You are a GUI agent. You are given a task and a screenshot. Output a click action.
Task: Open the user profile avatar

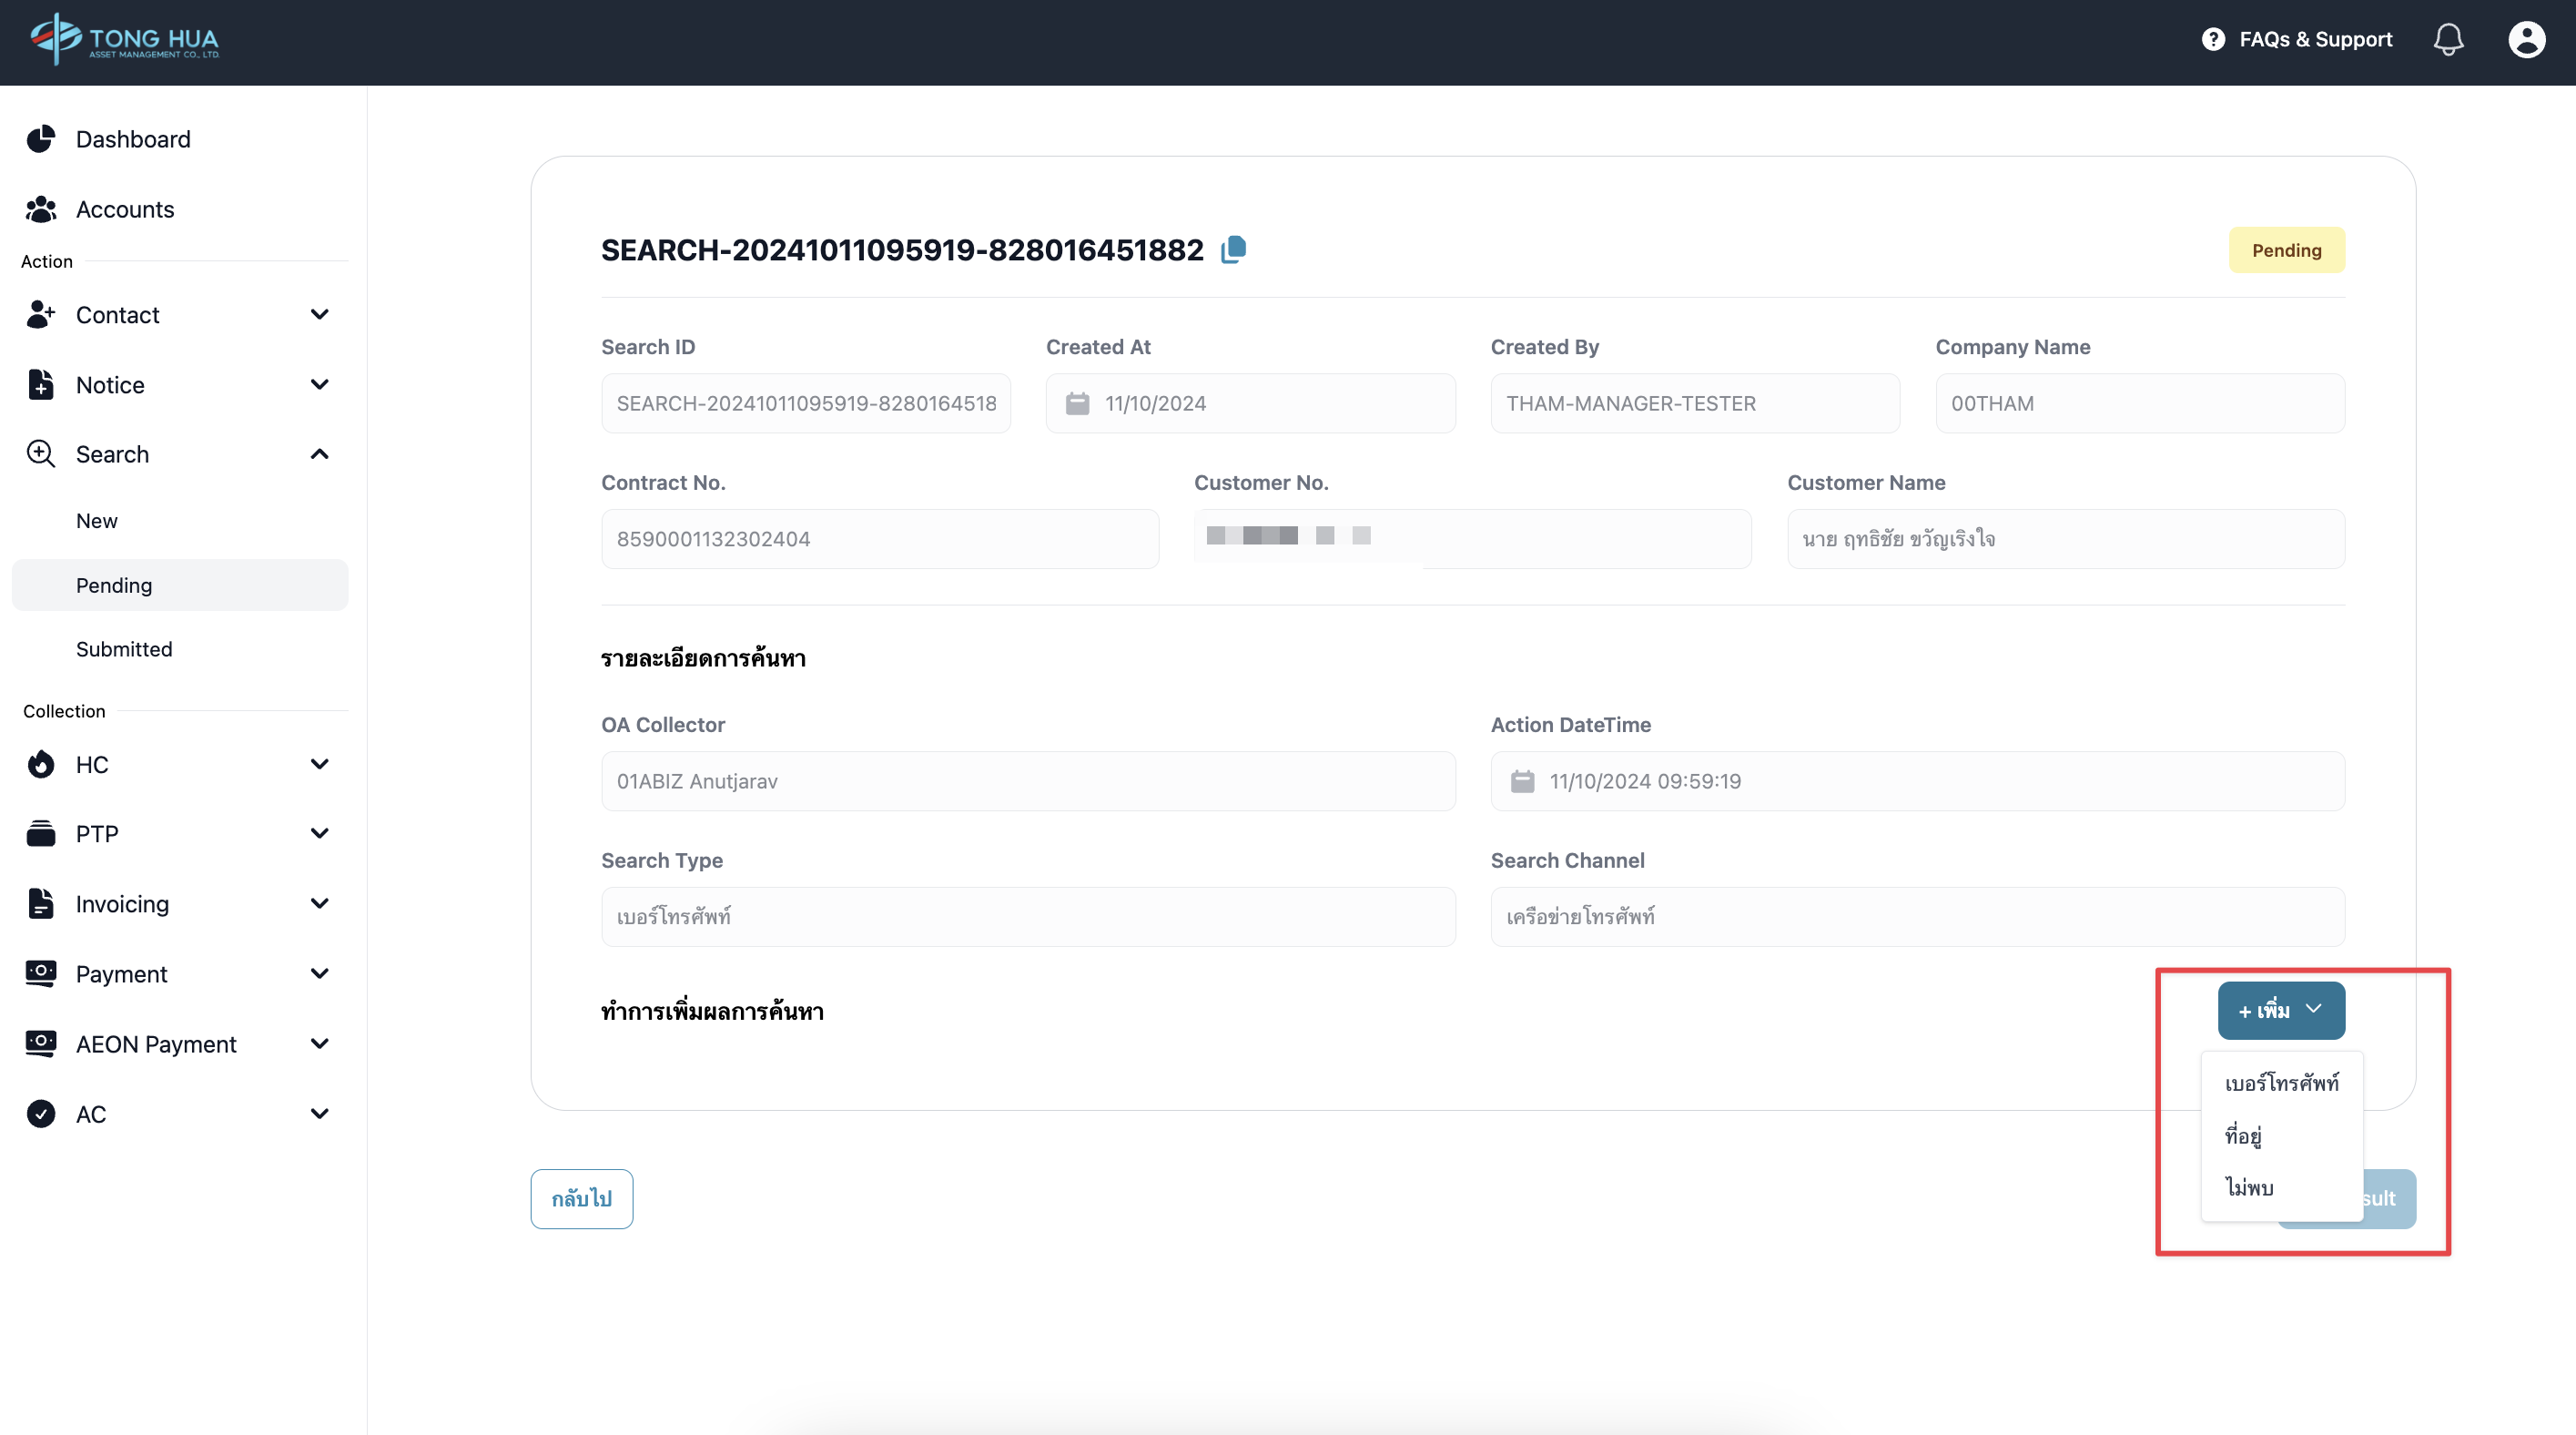tap(2525, 40)
